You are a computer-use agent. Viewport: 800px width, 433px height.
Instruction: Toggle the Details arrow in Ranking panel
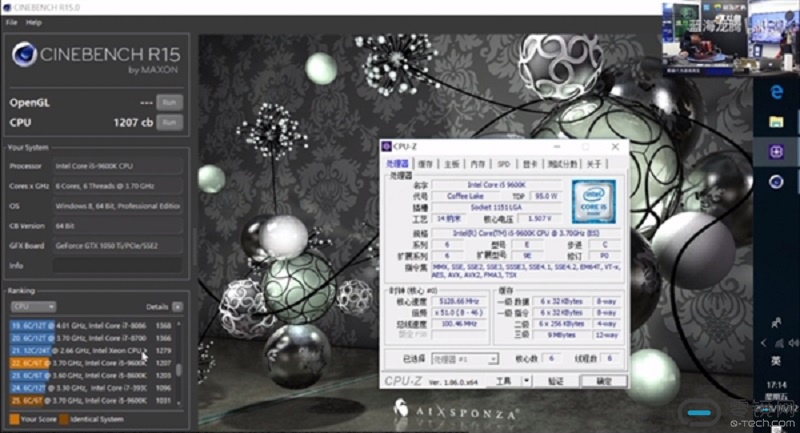(178, 306)
